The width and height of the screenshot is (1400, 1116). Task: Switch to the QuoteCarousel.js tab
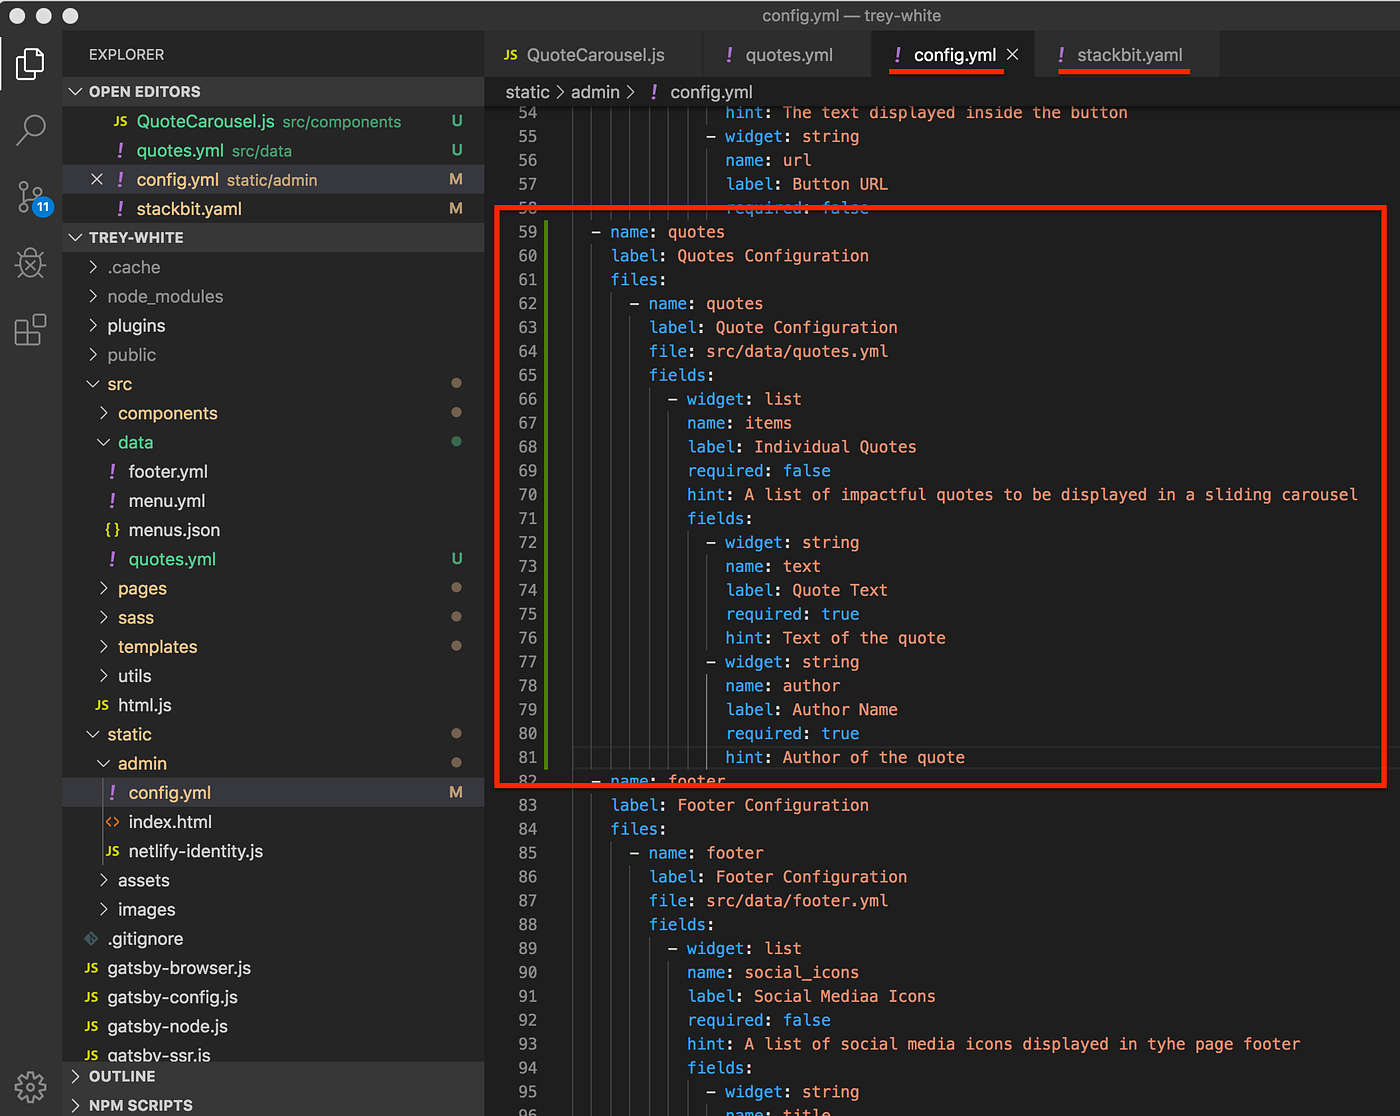[x=594, y=55]
